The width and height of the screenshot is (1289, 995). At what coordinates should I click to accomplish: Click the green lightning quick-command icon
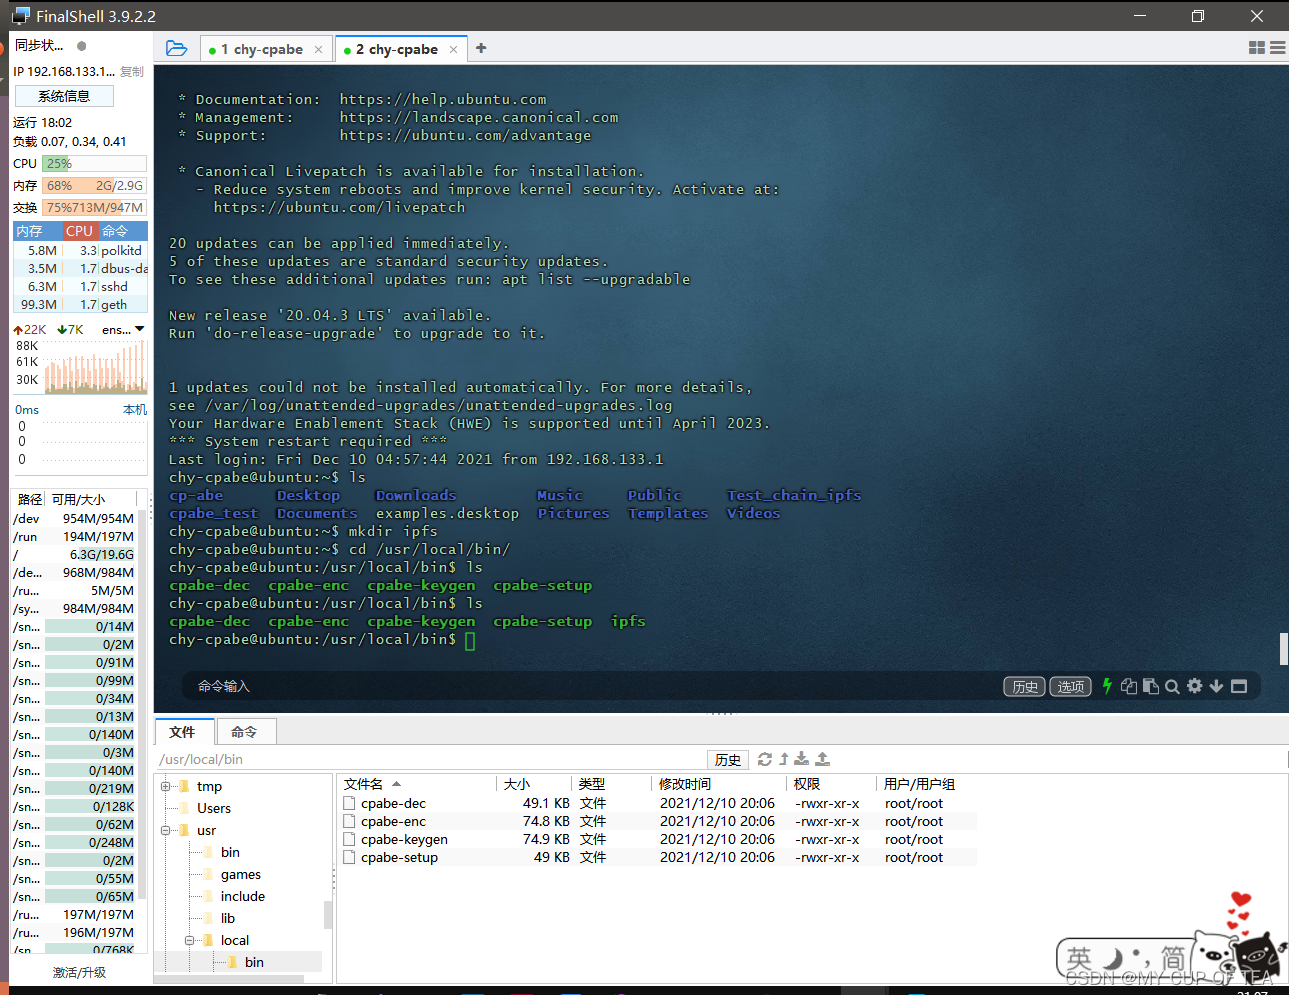coord(1107,686)
